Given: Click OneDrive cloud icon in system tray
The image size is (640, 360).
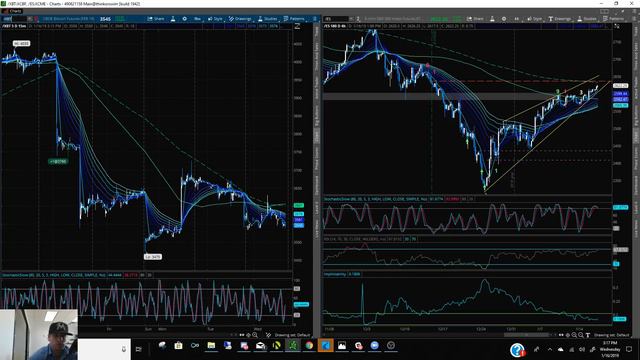Looking at the screenshot, I should 560,349.
